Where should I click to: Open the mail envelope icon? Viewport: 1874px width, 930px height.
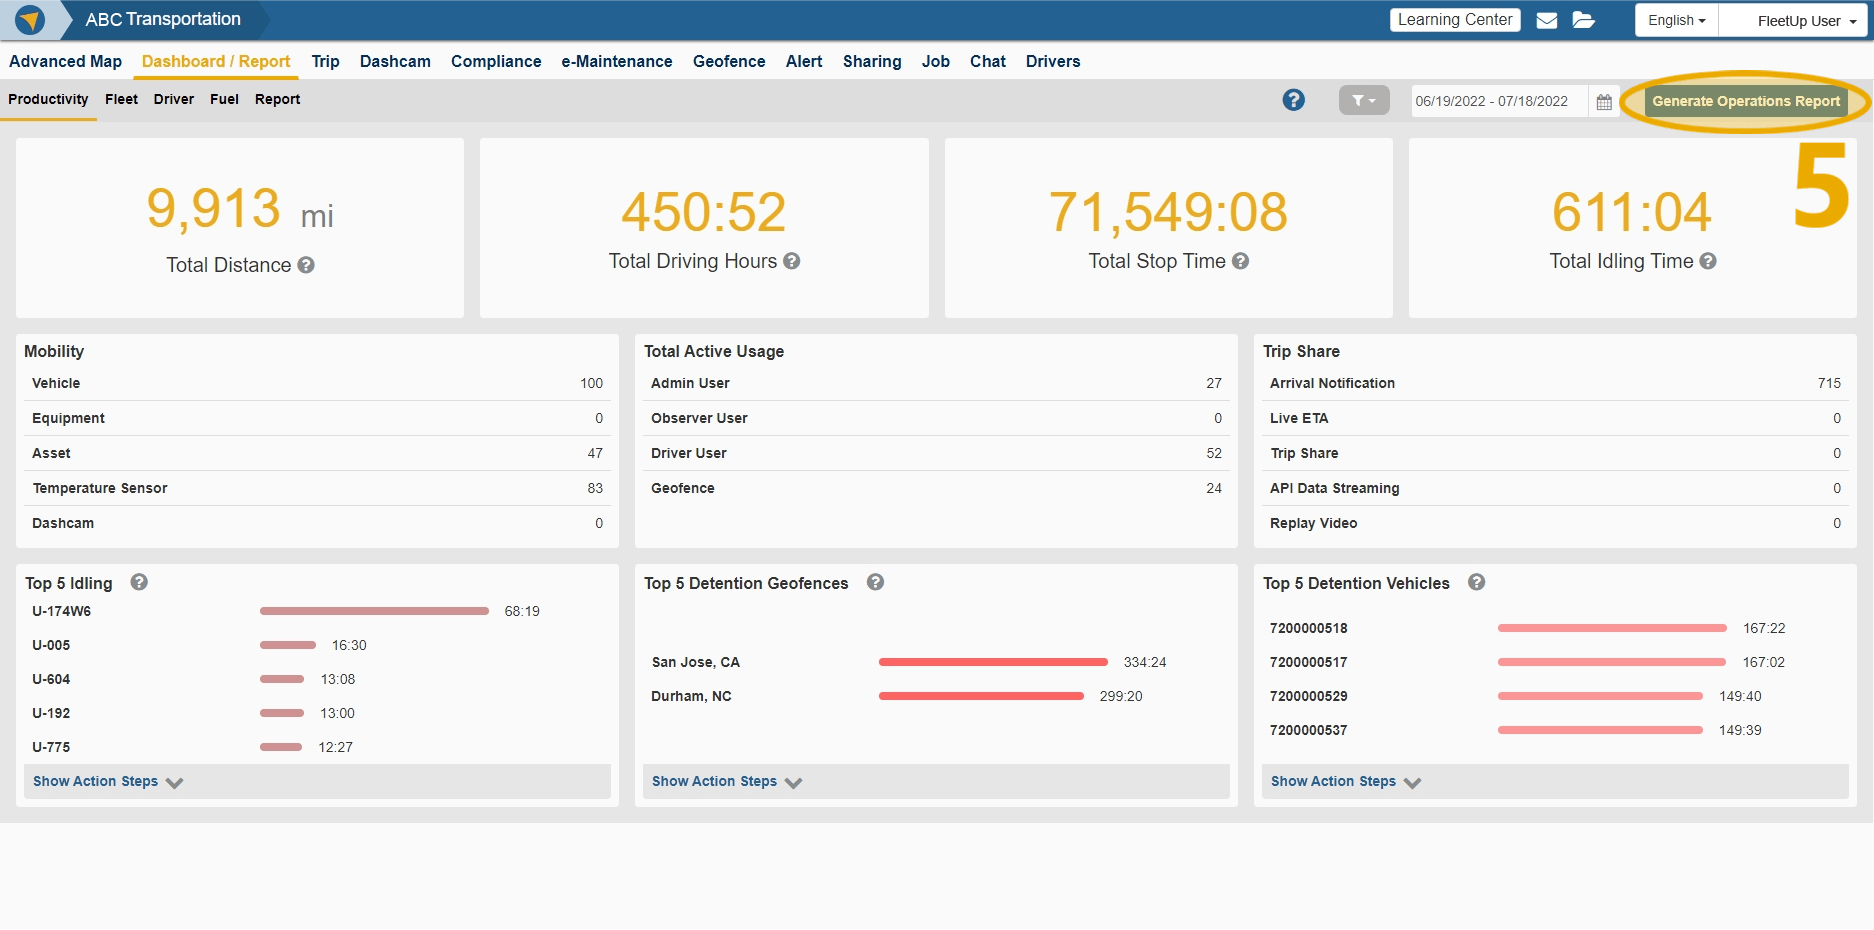coord(1547,20)
